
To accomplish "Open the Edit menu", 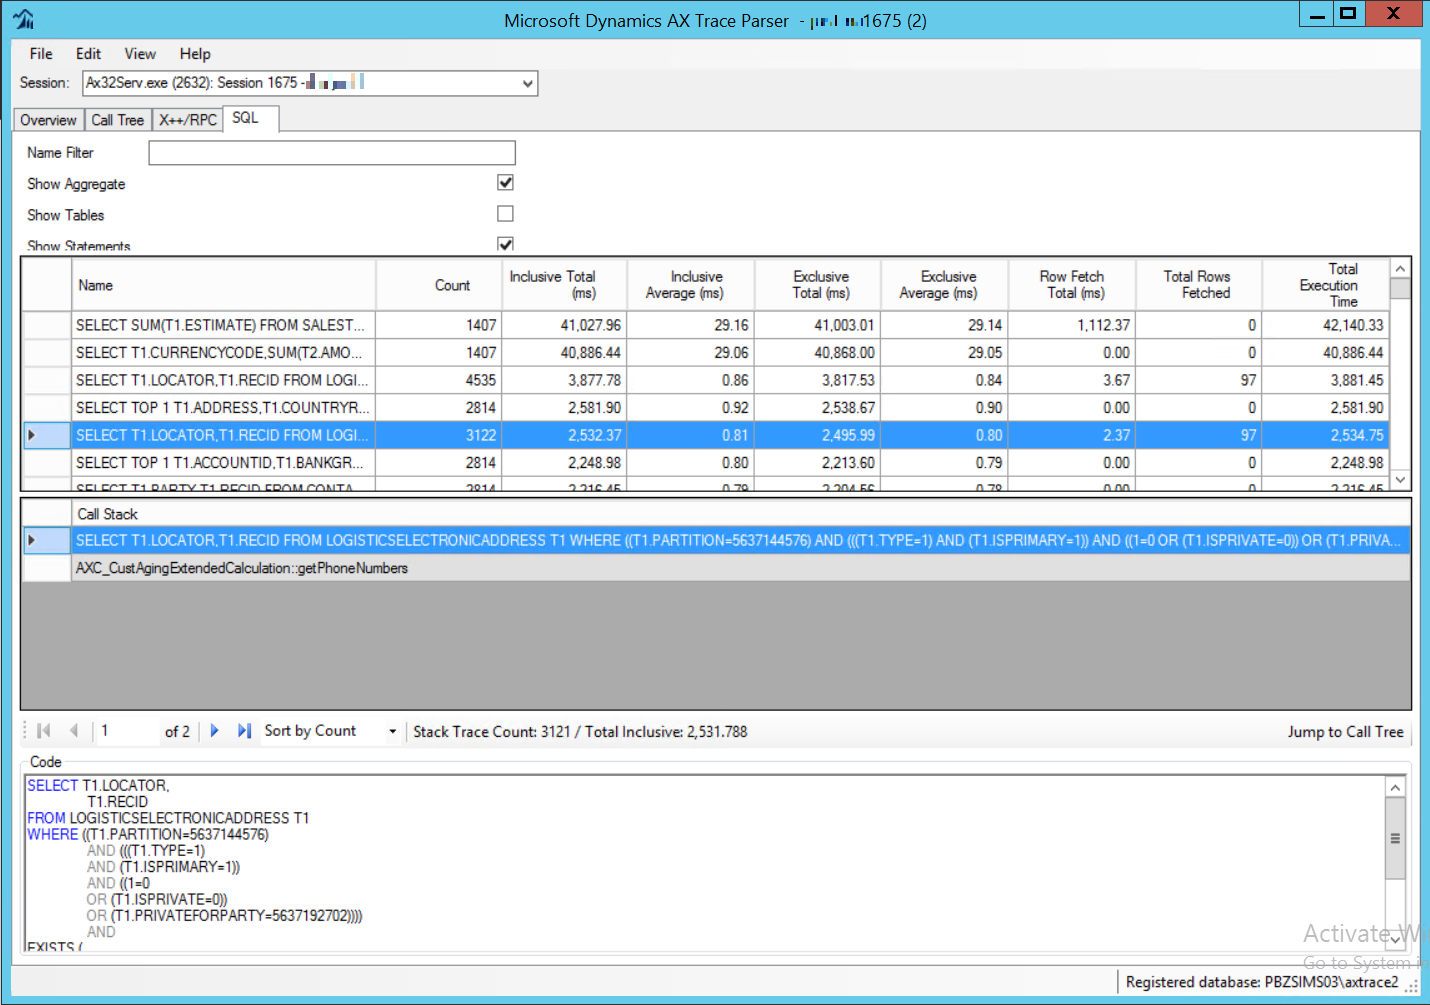I will [x=88, y=54].
